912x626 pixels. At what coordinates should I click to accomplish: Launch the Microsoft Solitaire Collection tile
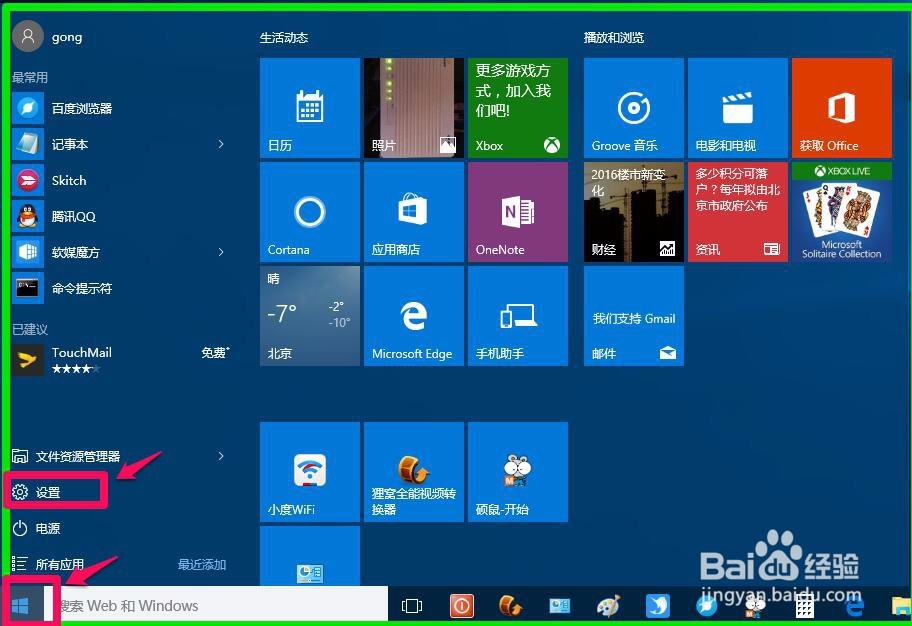pyautogui.click(x=842, y=212)
